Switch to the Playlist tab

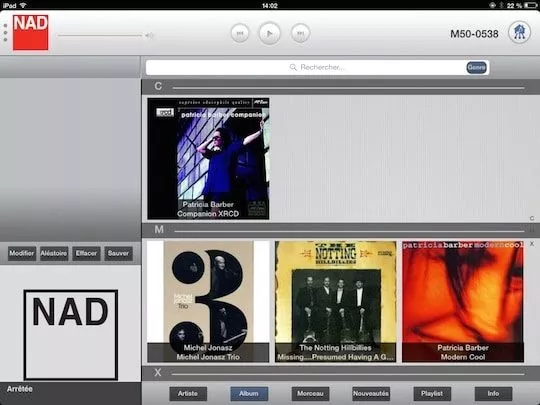point(432,394)
